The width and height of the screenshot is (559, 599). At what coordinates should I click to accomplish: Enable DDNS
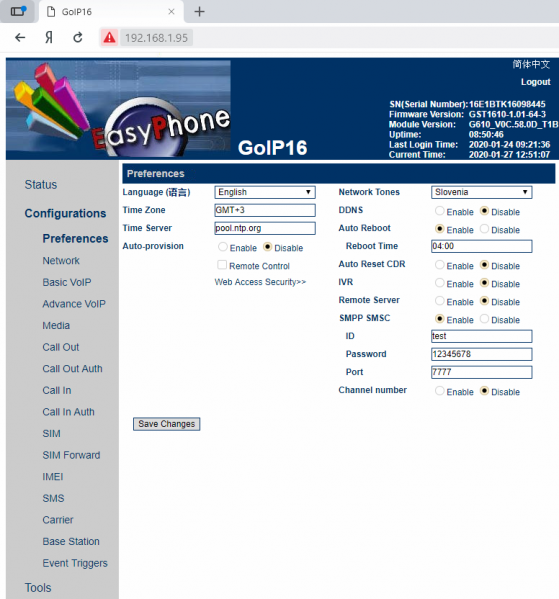(440, 210)
